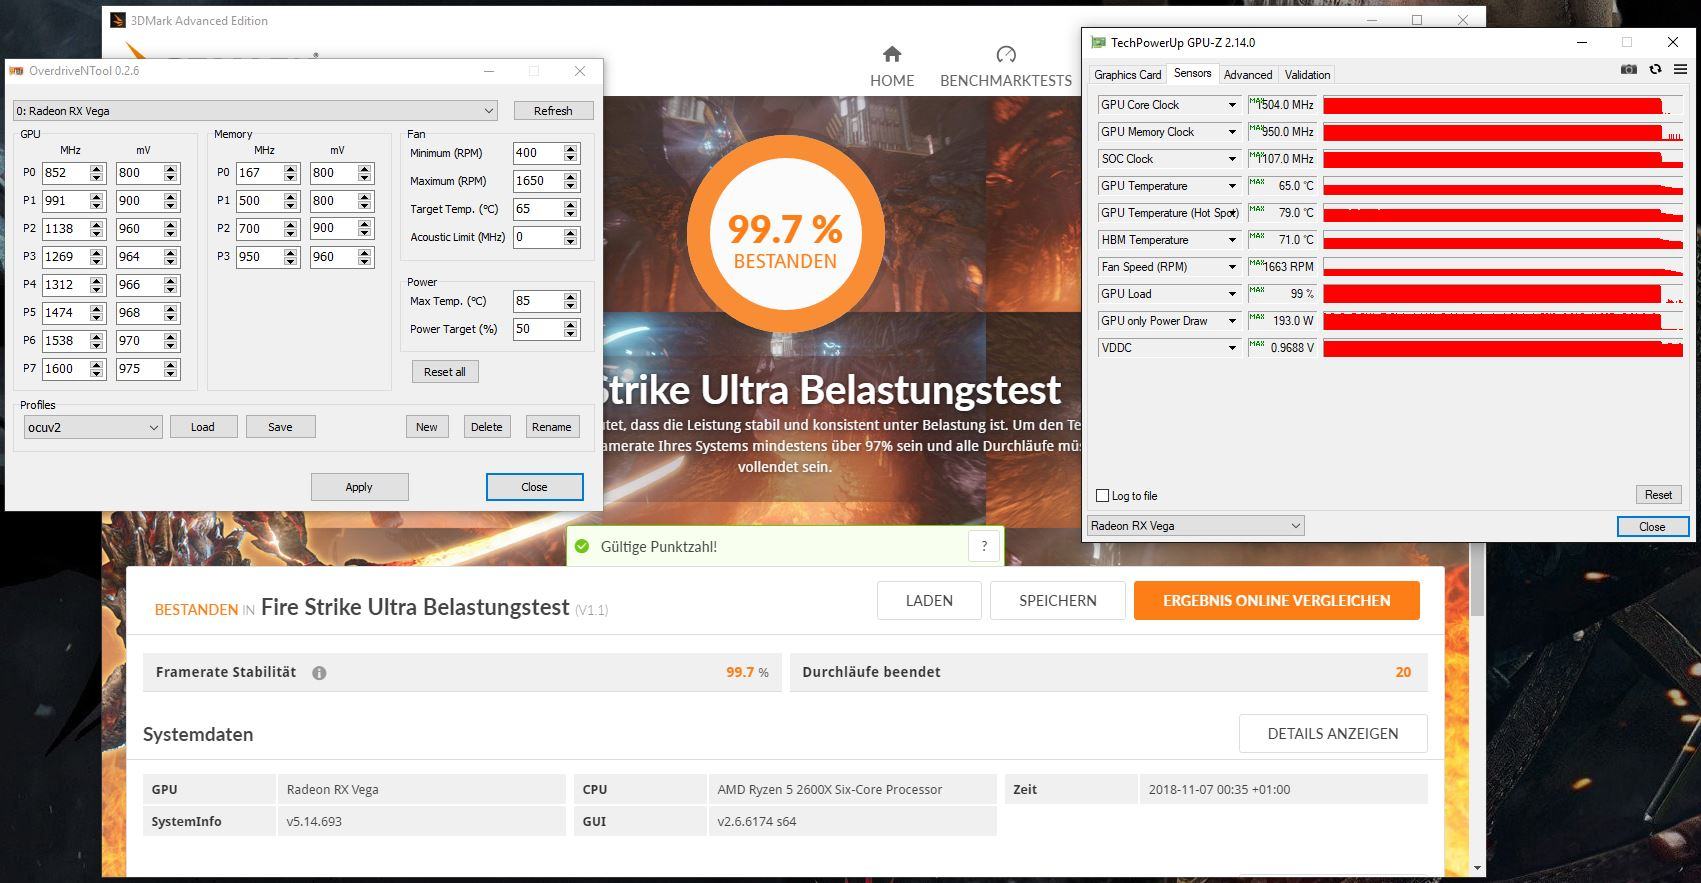
Task: Switch to Graphics Card tab in GPU-Z
Action: pos(1128,75)
